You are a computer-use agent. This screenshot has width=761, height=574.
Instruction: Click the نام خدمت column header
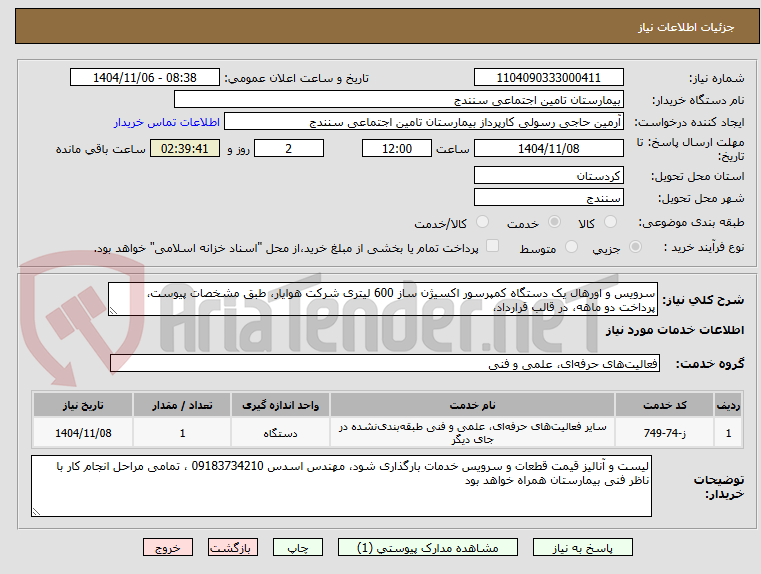472,405
